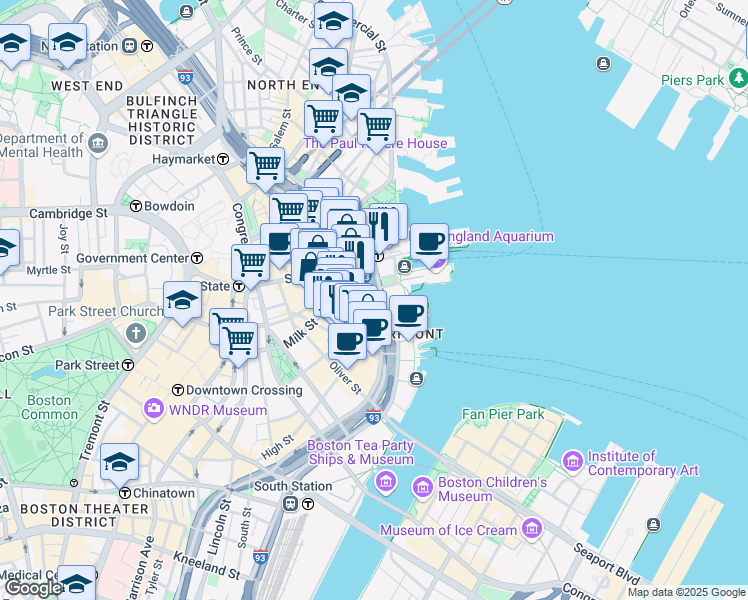Click the South Station label
The height and width of the screenshot is (600, 748).
293,486
